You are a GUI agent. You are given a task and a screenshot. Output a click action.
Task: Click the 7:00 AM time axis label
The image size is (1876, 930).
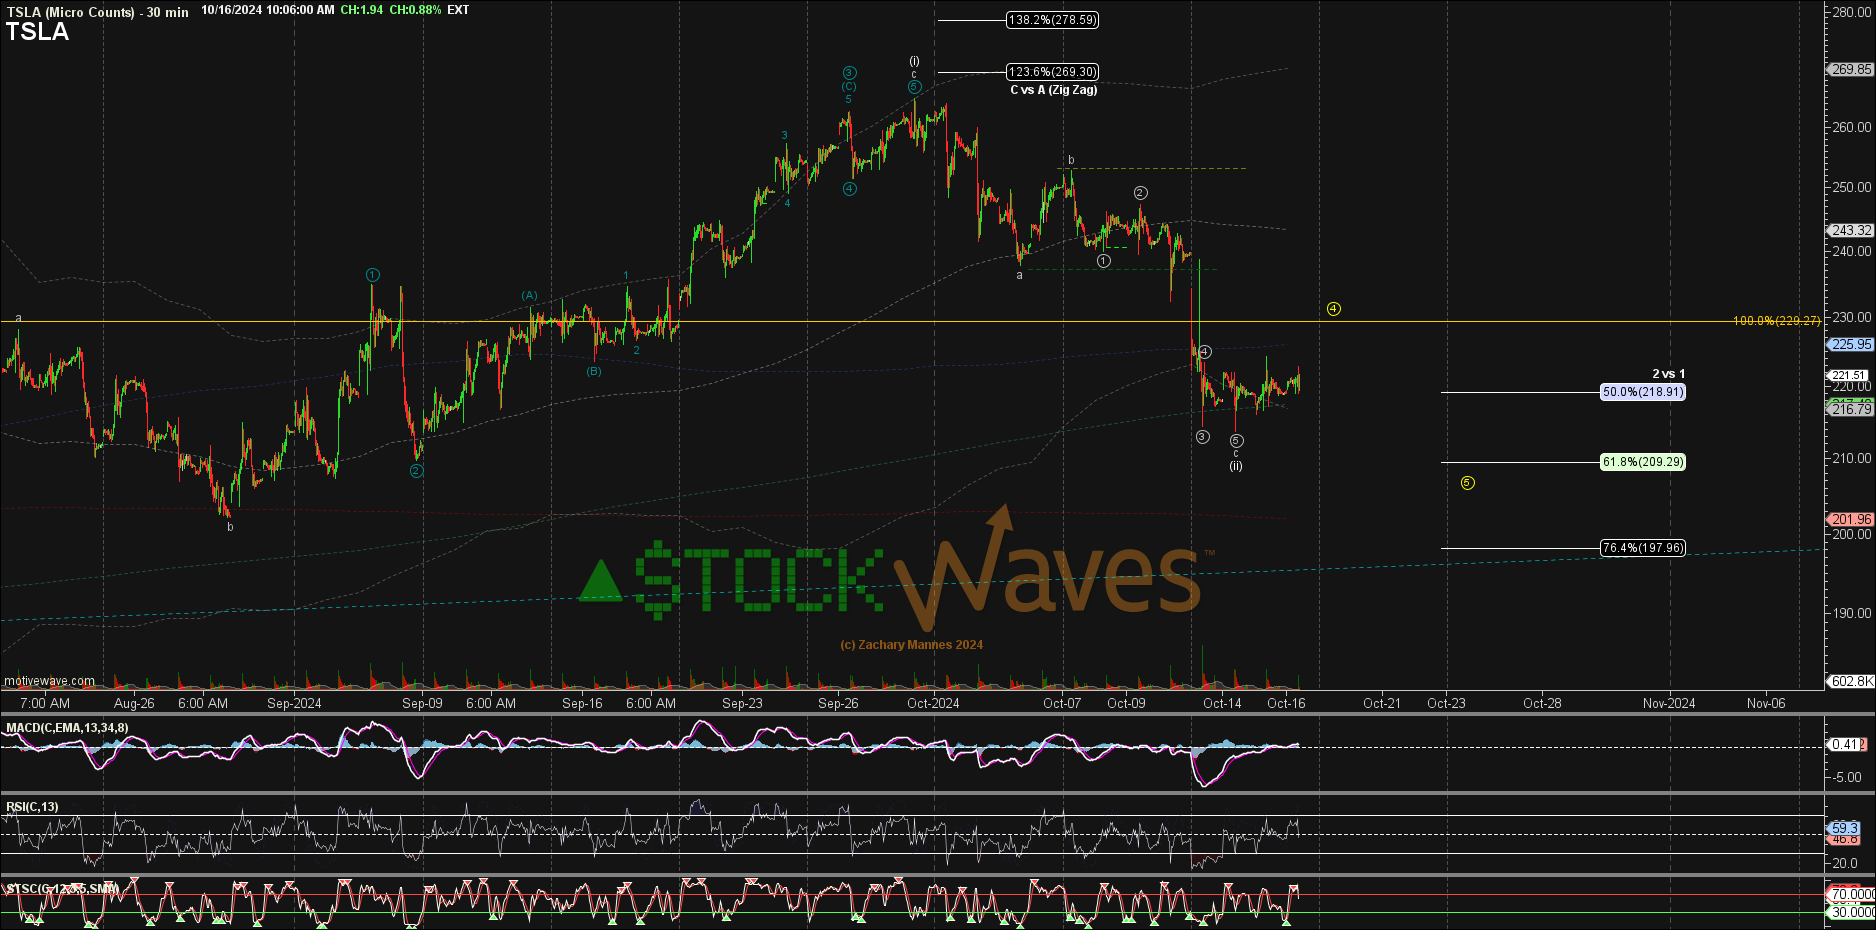pyautogui.click(x=44, y=703)
